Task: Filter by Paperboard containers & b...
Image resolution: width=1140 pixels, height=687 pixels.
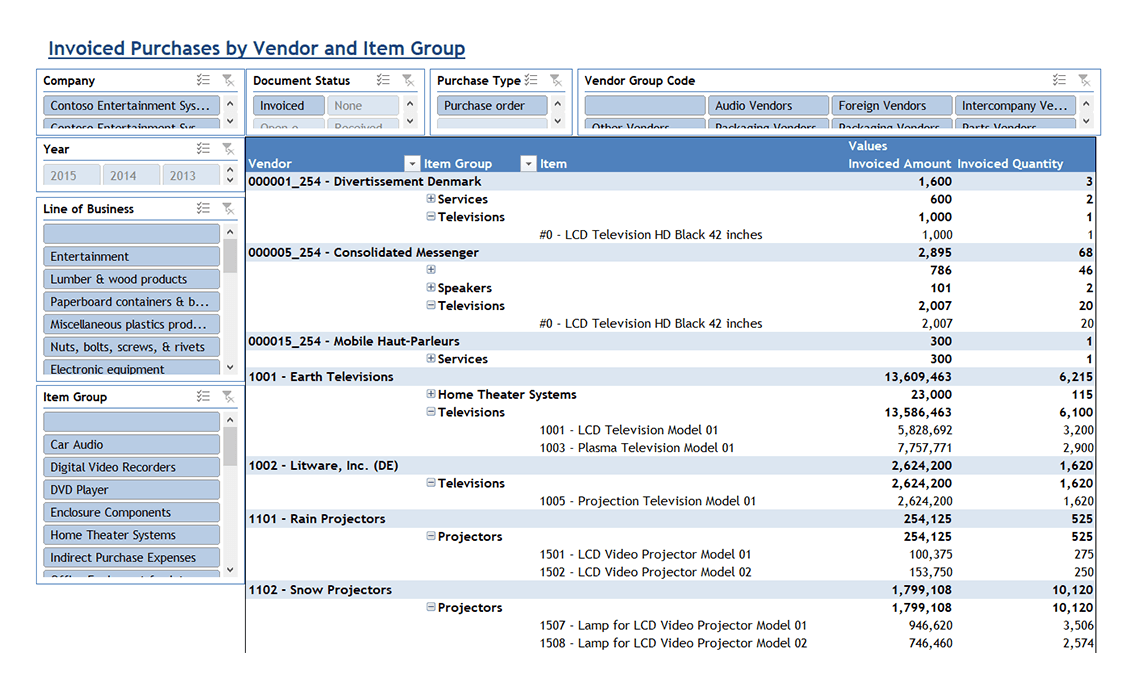Action: tap(132, 301)
